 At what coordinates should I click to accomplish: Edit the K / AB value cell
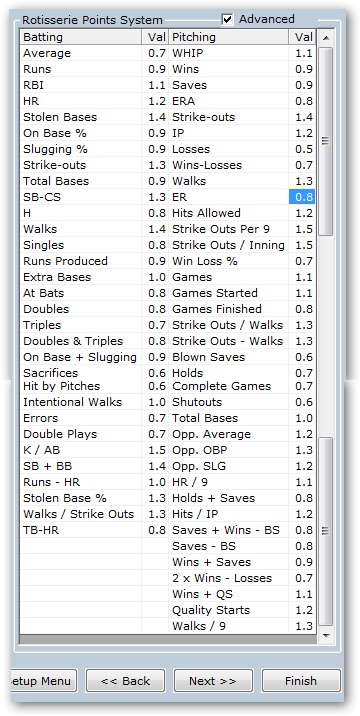coord(155,450)
